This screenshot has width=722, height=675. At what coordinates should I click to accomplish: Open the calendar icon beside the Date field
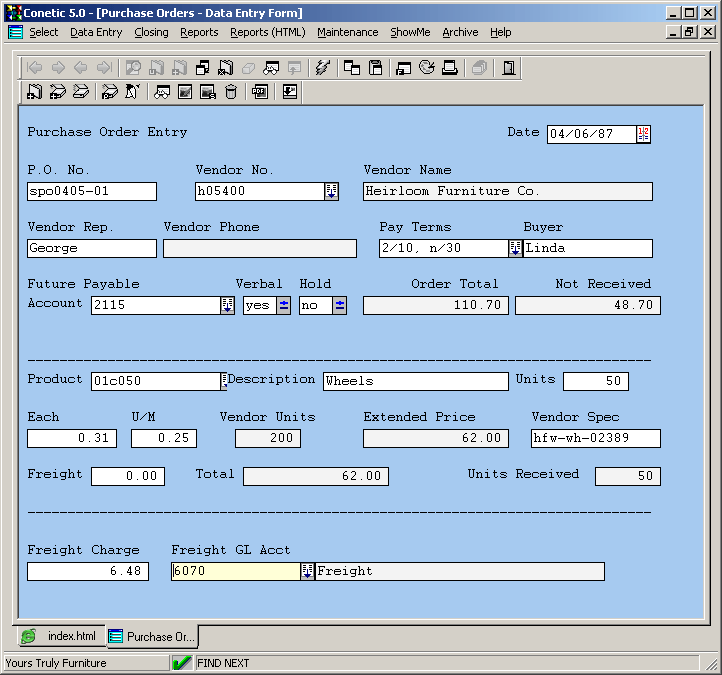643,134
